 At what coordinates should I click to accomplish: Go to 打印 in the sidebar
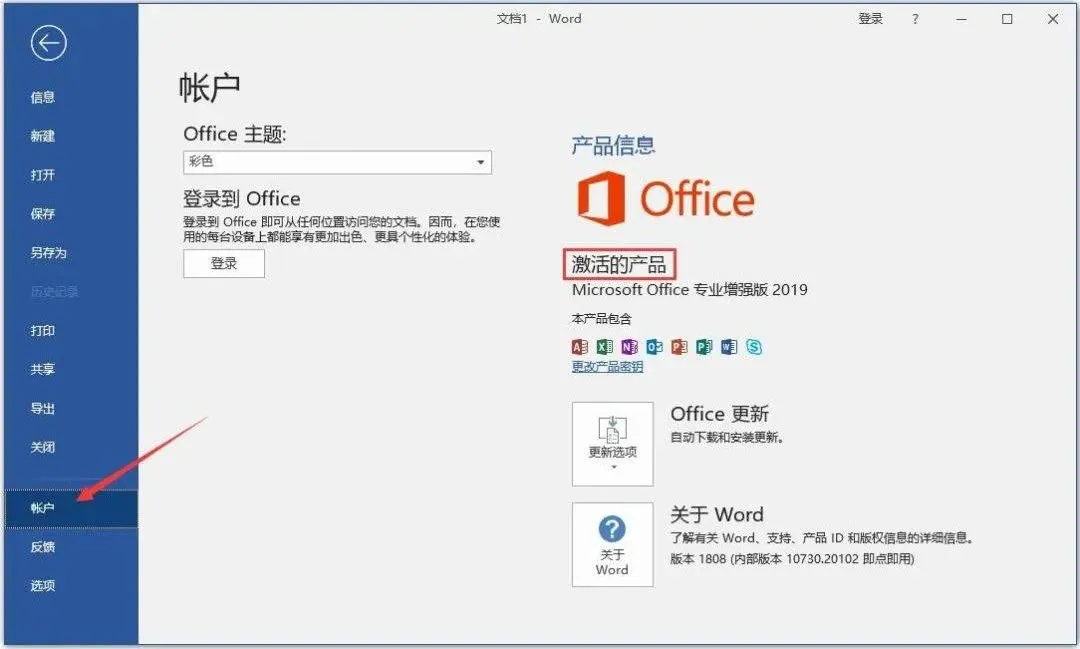(43, 331)
